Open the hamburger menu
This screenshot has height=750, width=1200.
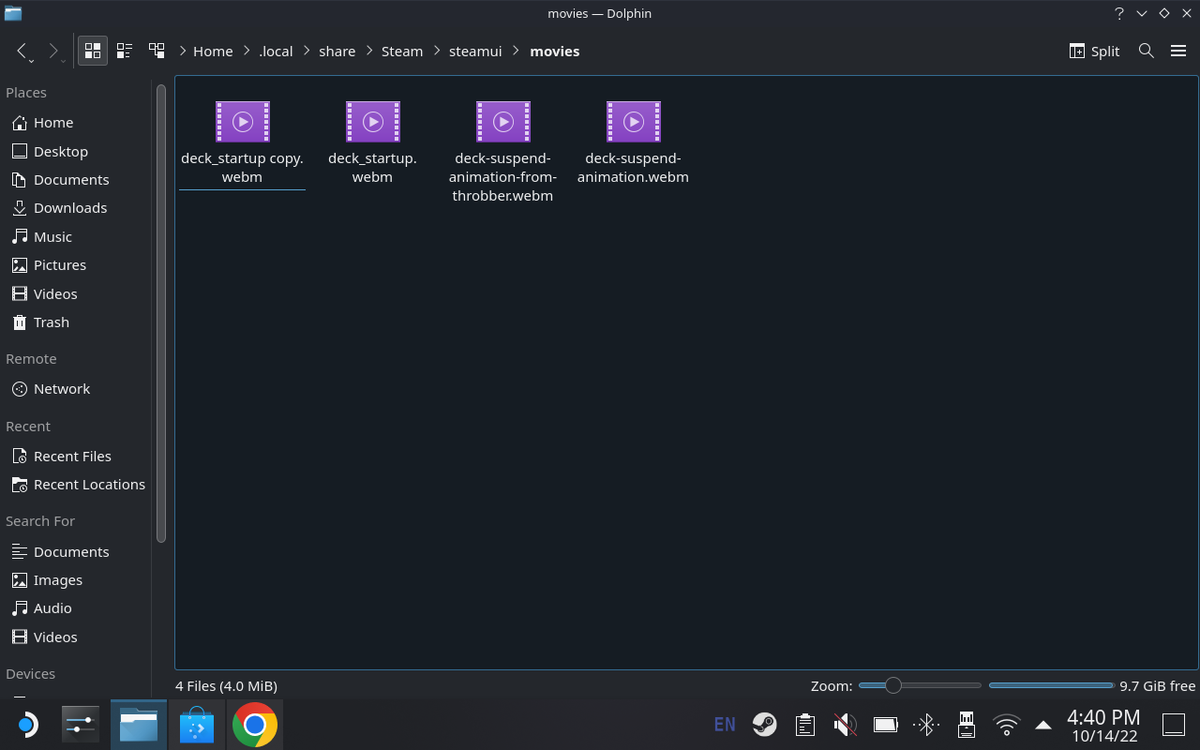[1178, 50]
